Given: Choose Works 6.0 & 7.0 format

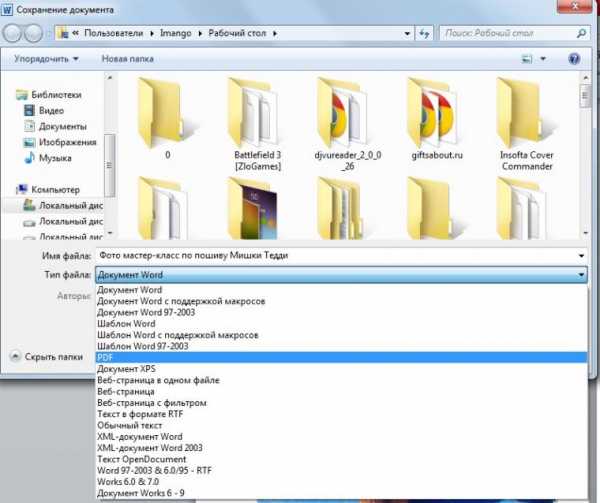Looking at the screenshot, I should [341, 482].
